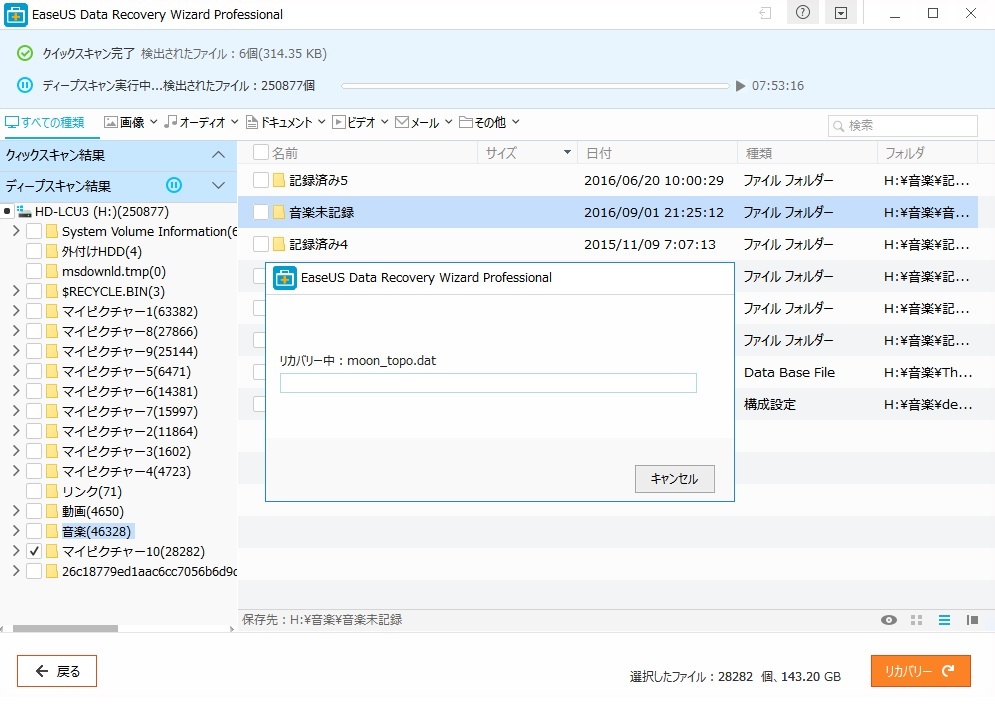
Task: Tick checkbox for 音楽未記録 row
Action: tap(260, 212)
